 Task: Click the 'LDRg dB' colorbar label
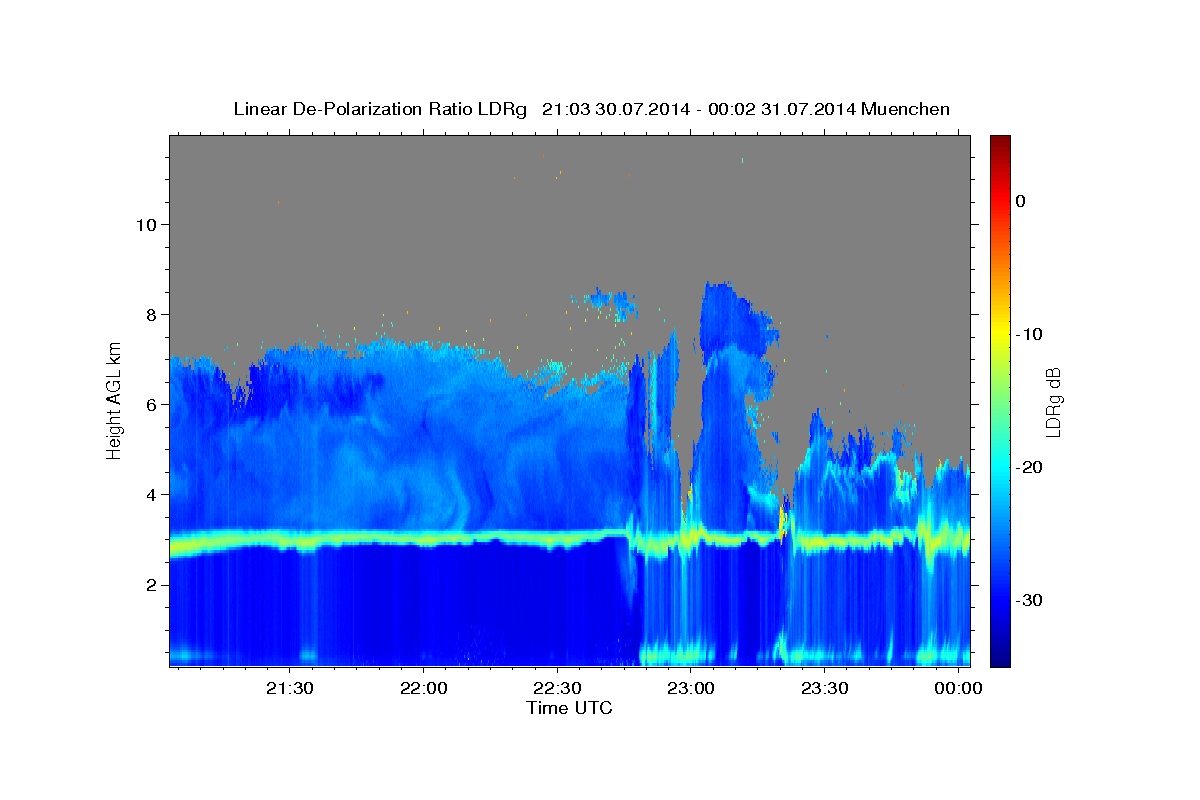tap(1052, 401)
